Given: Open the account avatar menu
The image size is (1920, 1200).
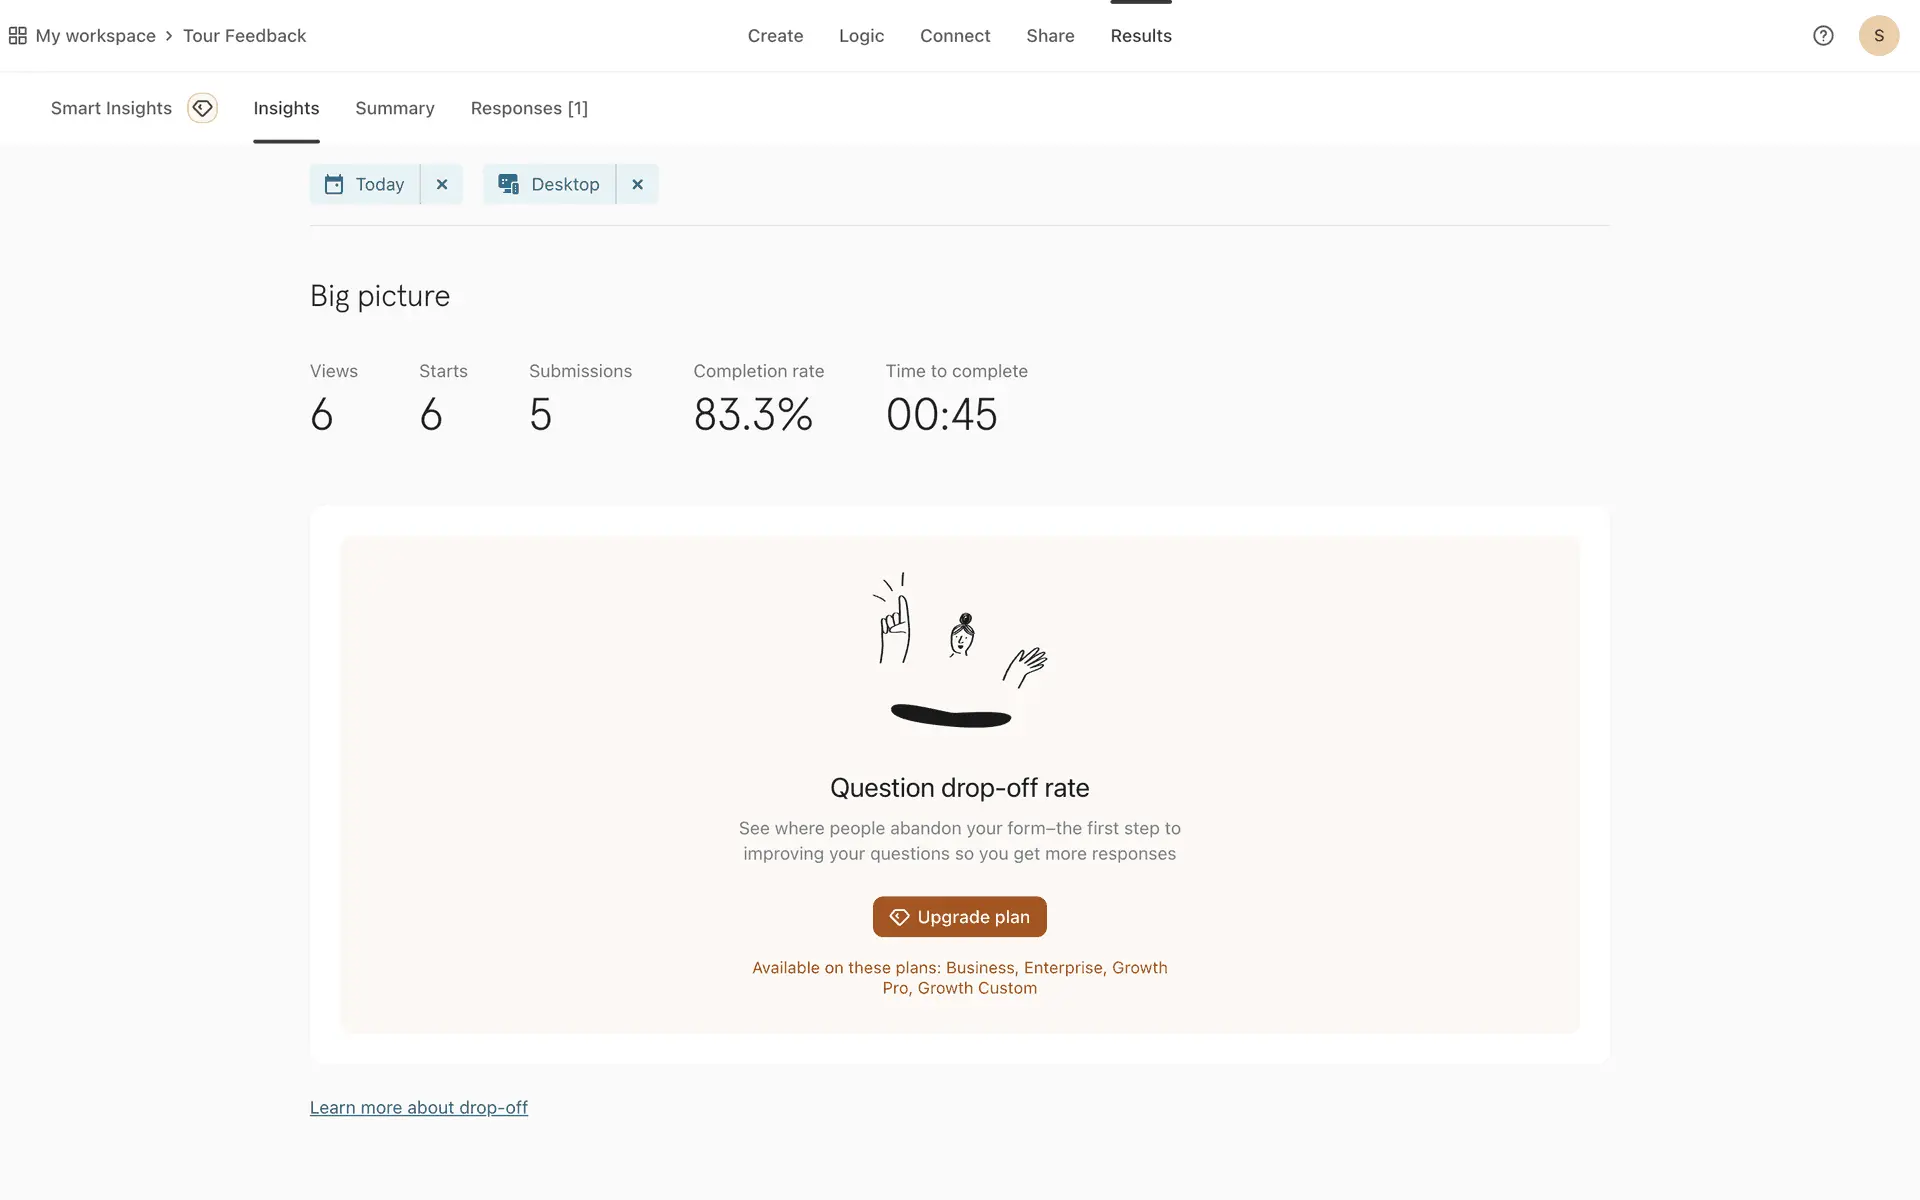Looking at the screenshot, I should [1878, 36].
